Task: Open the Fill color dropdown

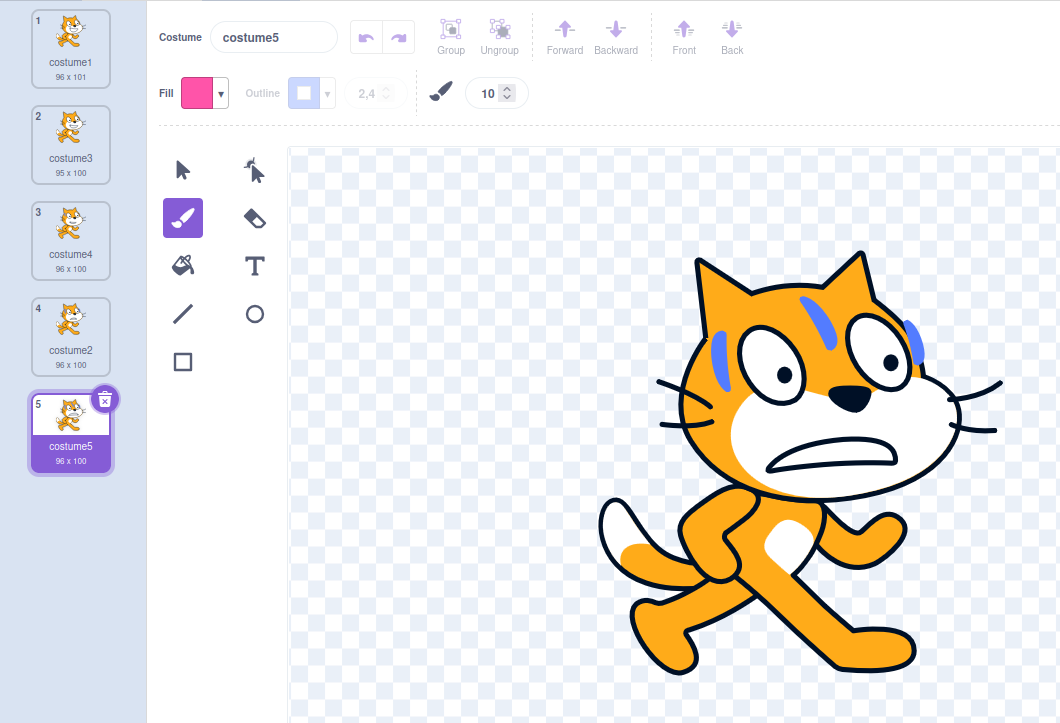Action: [x=221, y=93]
